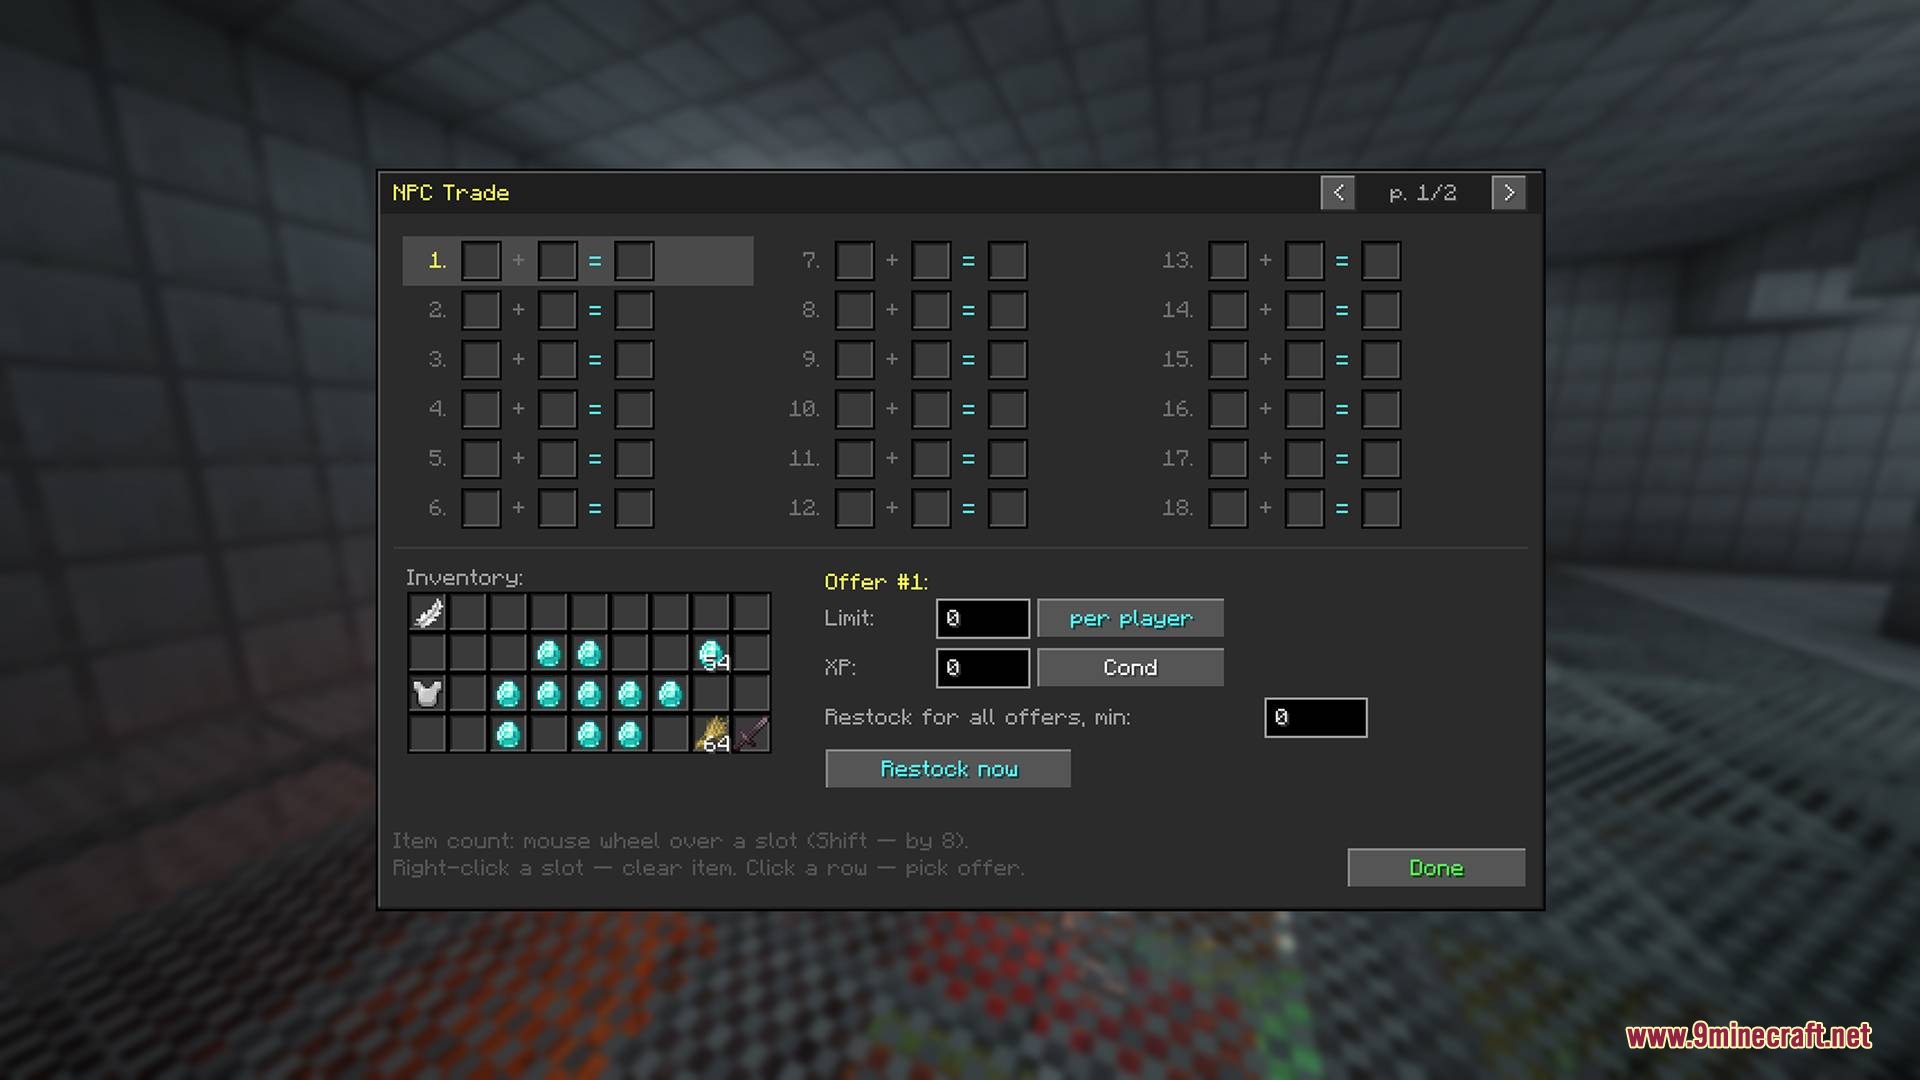Select the result slot of offer 17

click(1381, 458)
